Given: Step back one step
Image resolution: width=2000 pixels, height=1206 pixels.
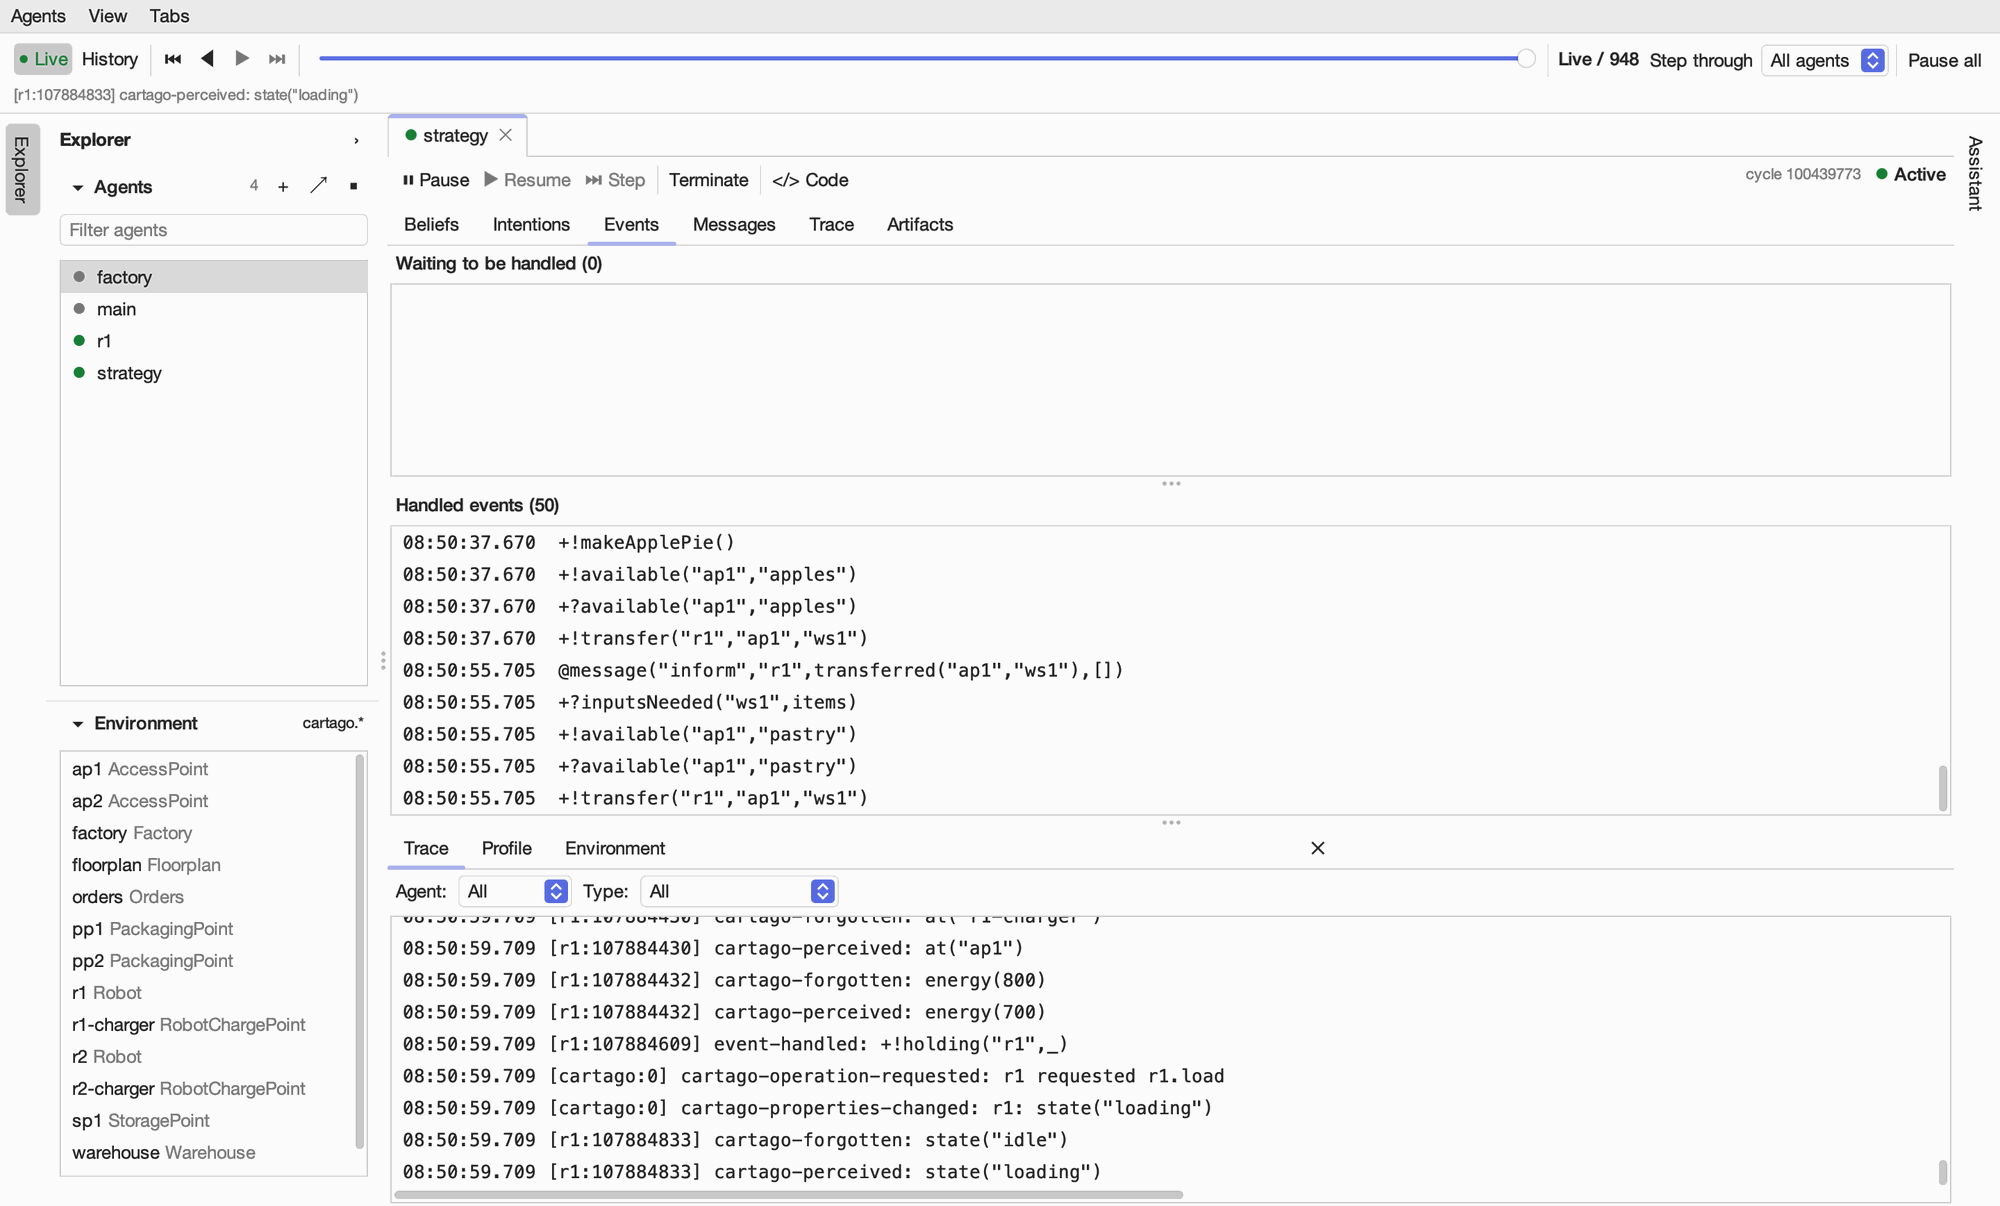Looking at the screenshot, I should click(207, 59).
